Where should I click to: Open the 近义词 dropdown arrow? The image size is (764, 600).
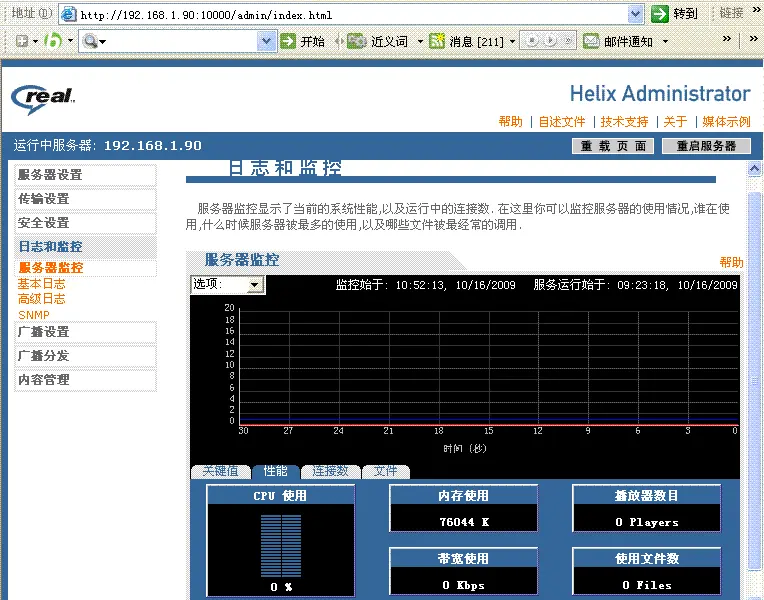click(x=420, y=41)
